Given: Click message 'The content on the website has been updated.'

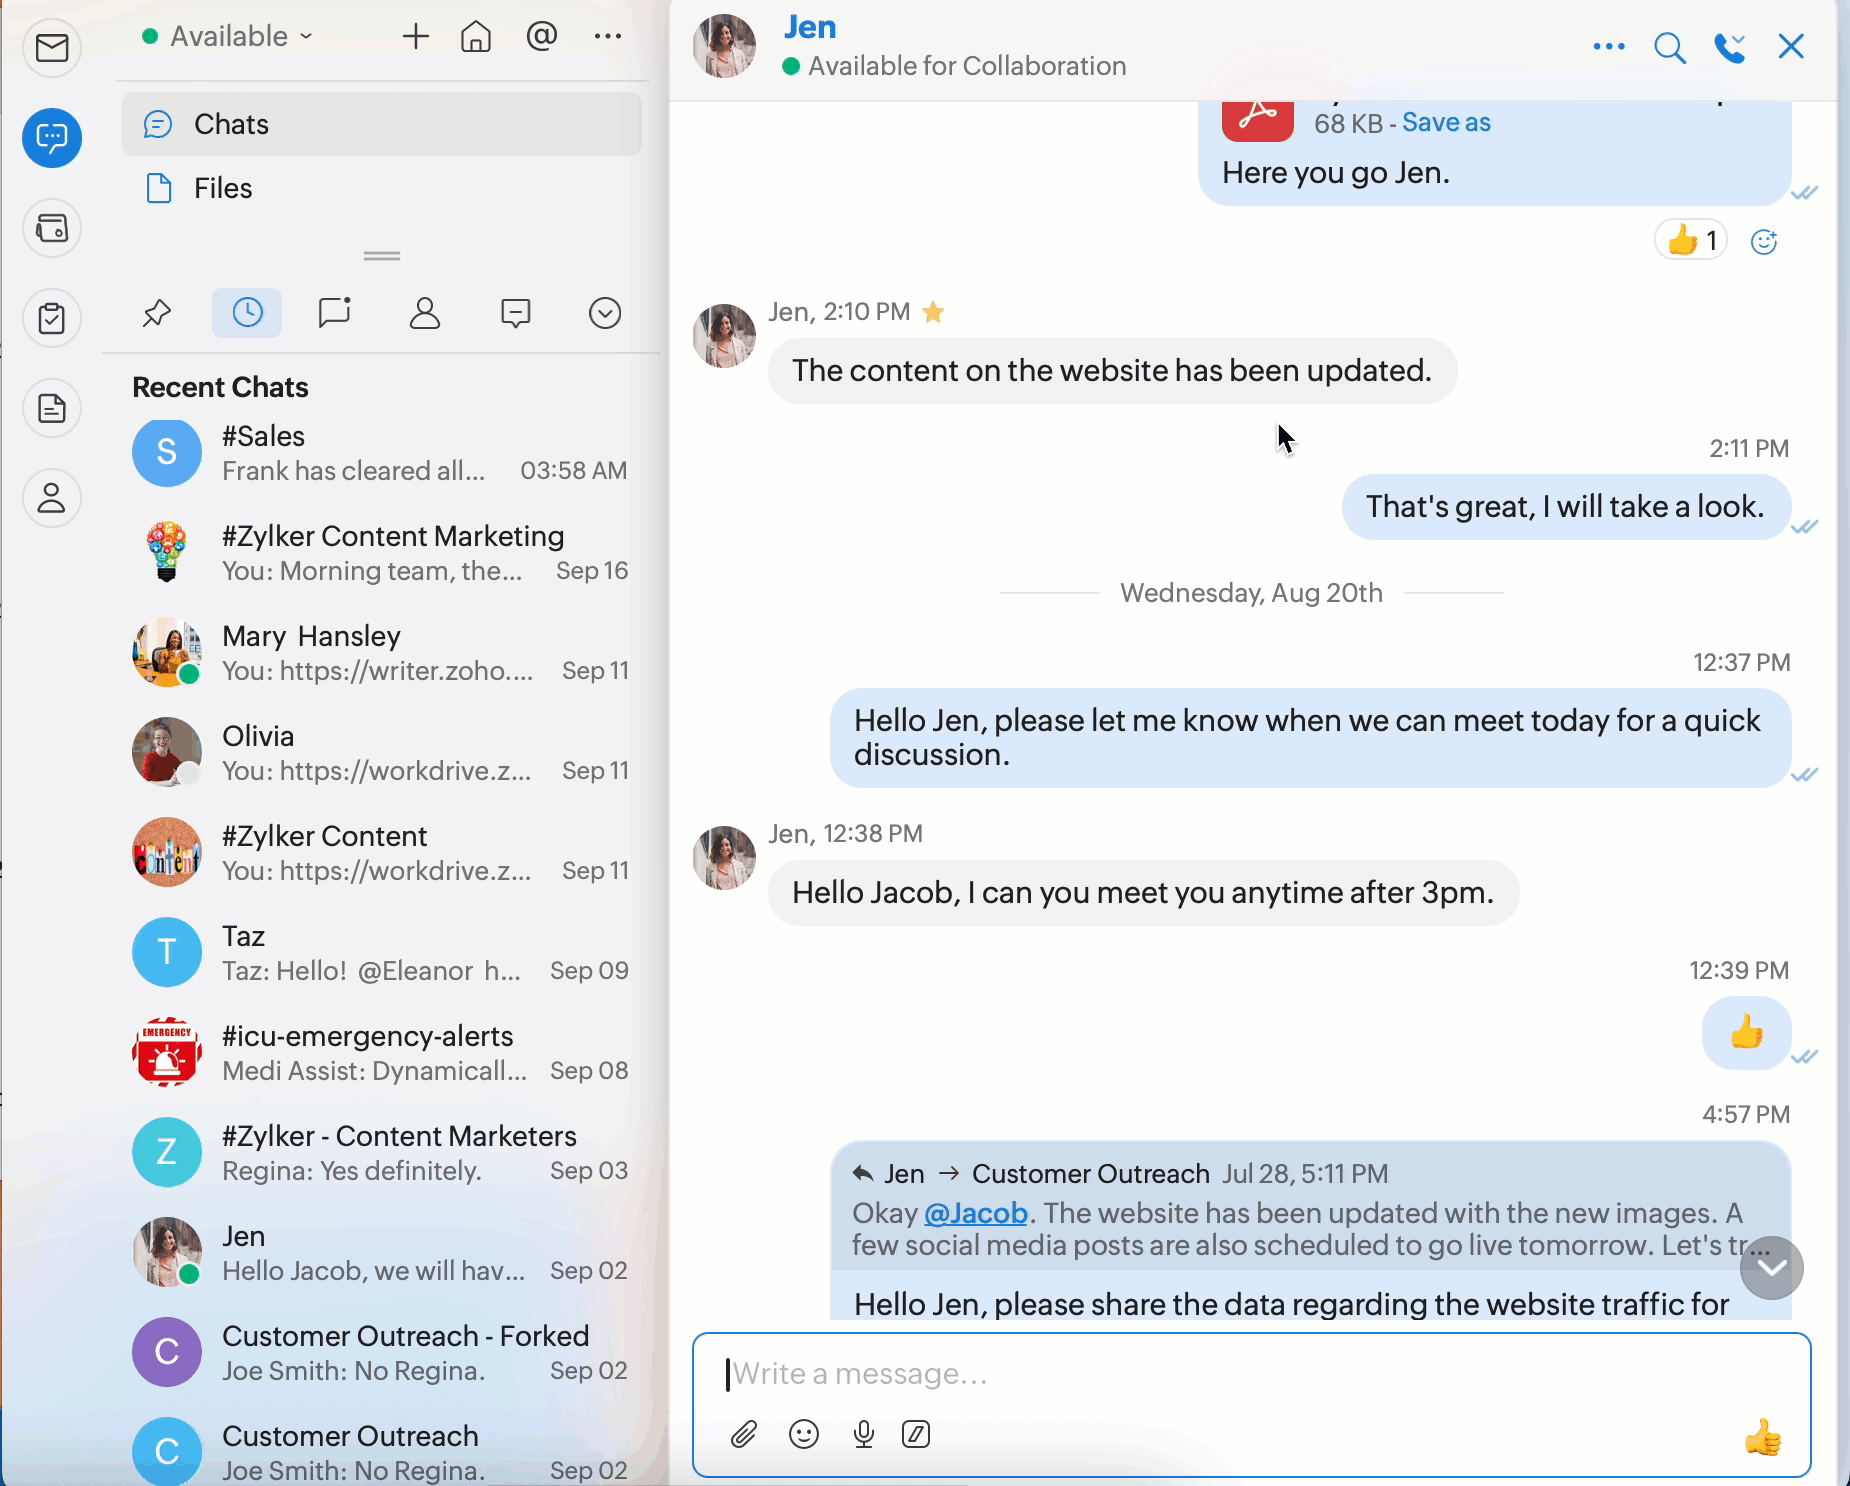Looking at the screenshot, I should click(1112, 371).
